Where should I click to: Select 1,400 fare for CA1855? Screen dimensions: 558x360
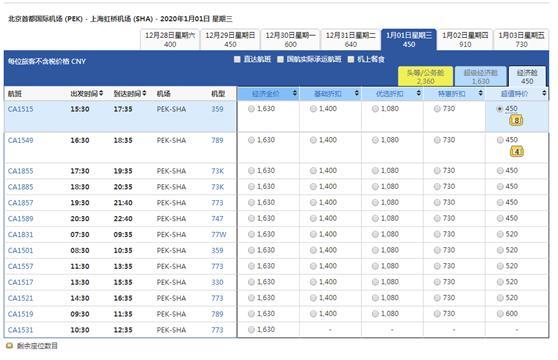click(313, 171)
